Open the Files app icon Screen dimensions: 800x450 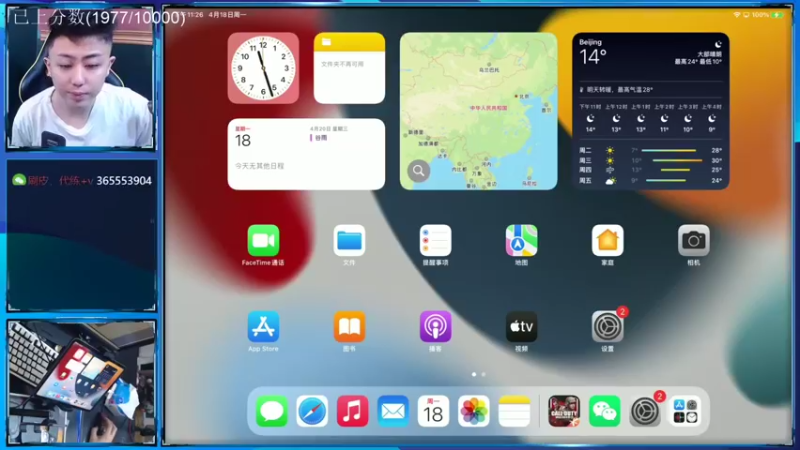click(349, 240)
